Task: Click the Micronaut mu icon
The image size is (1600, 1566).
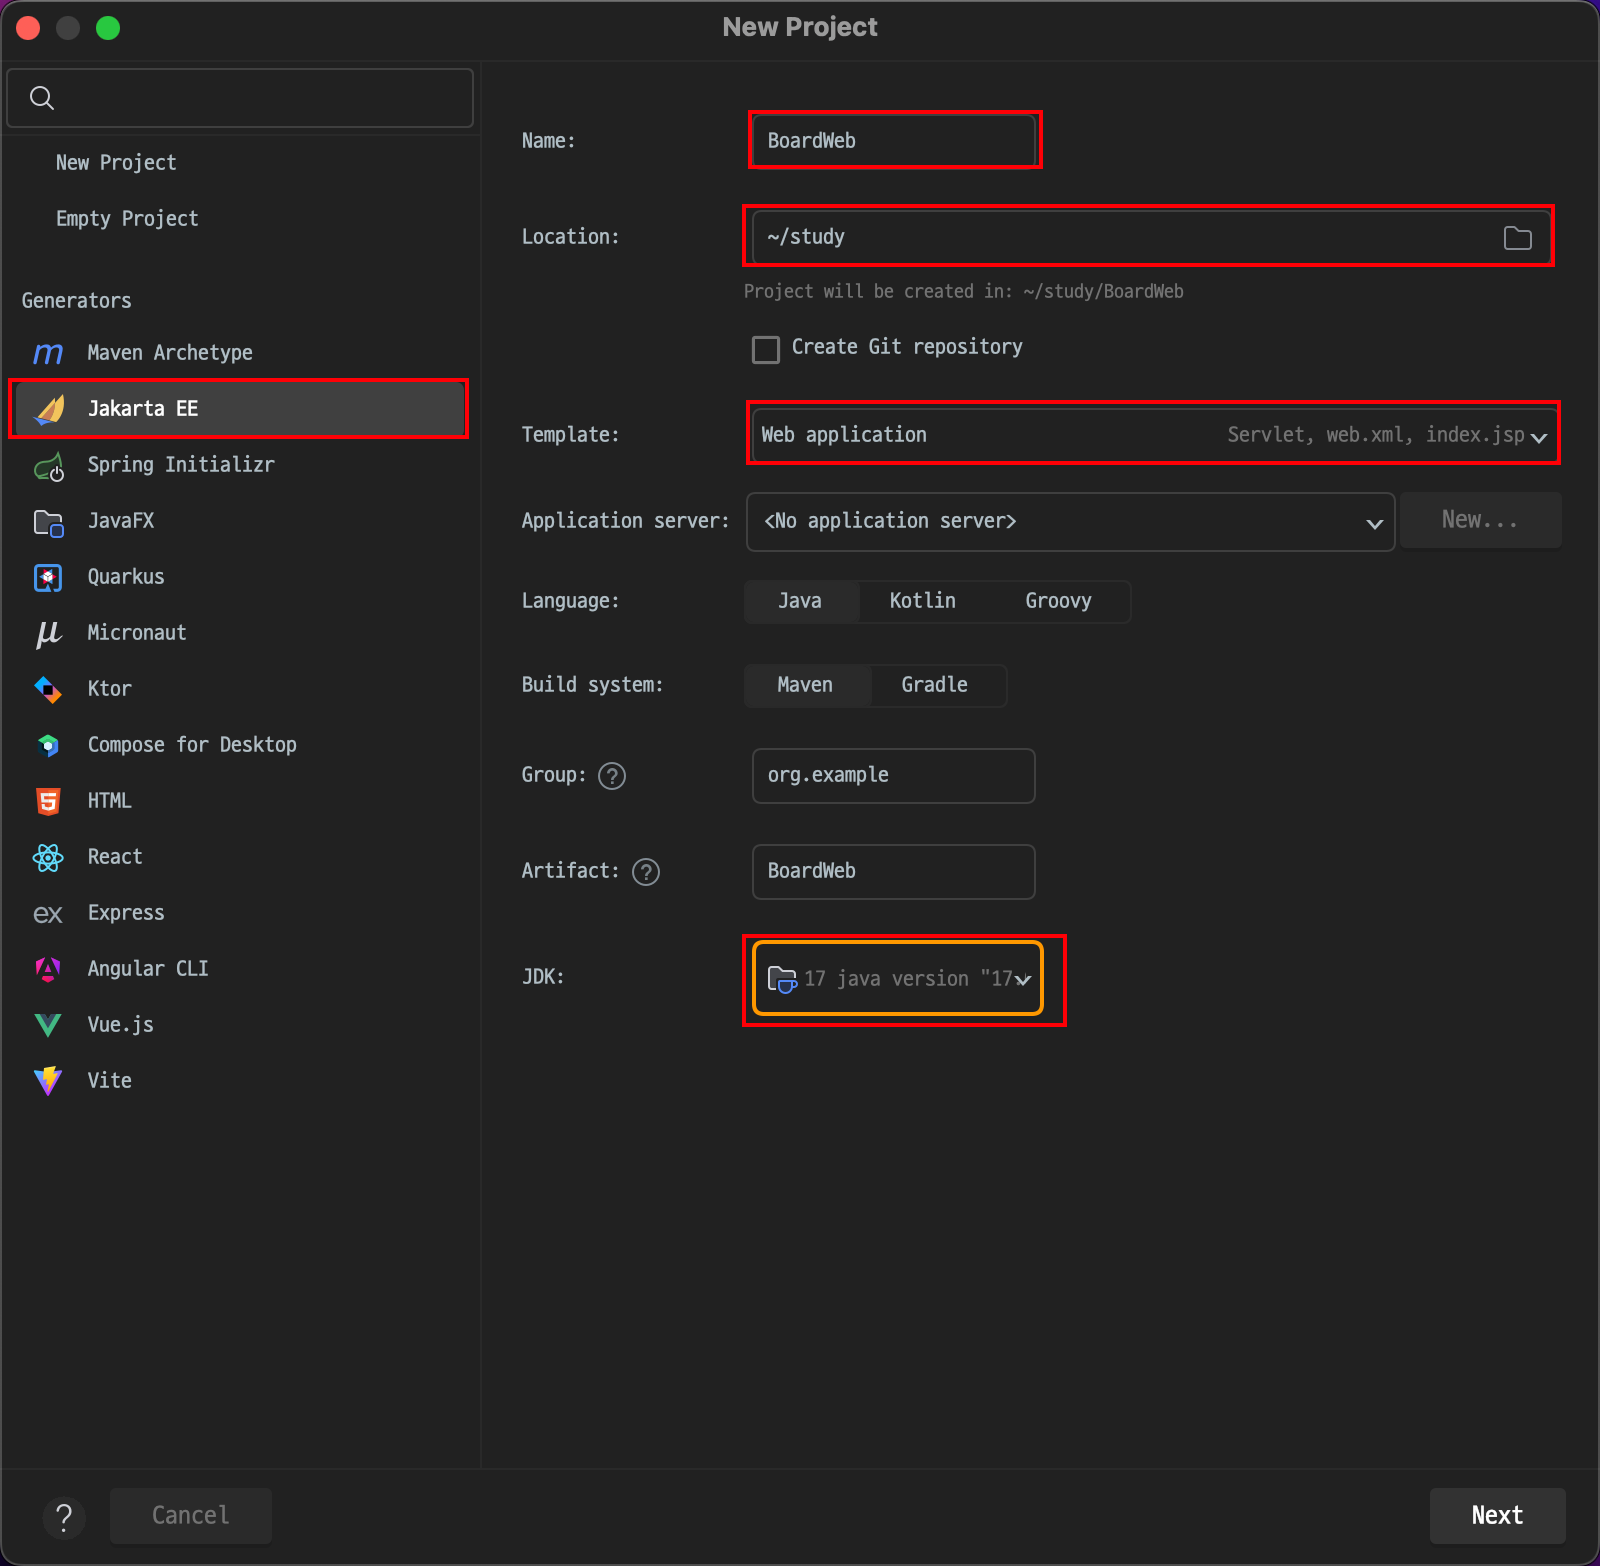Action: tap(48, 634)
